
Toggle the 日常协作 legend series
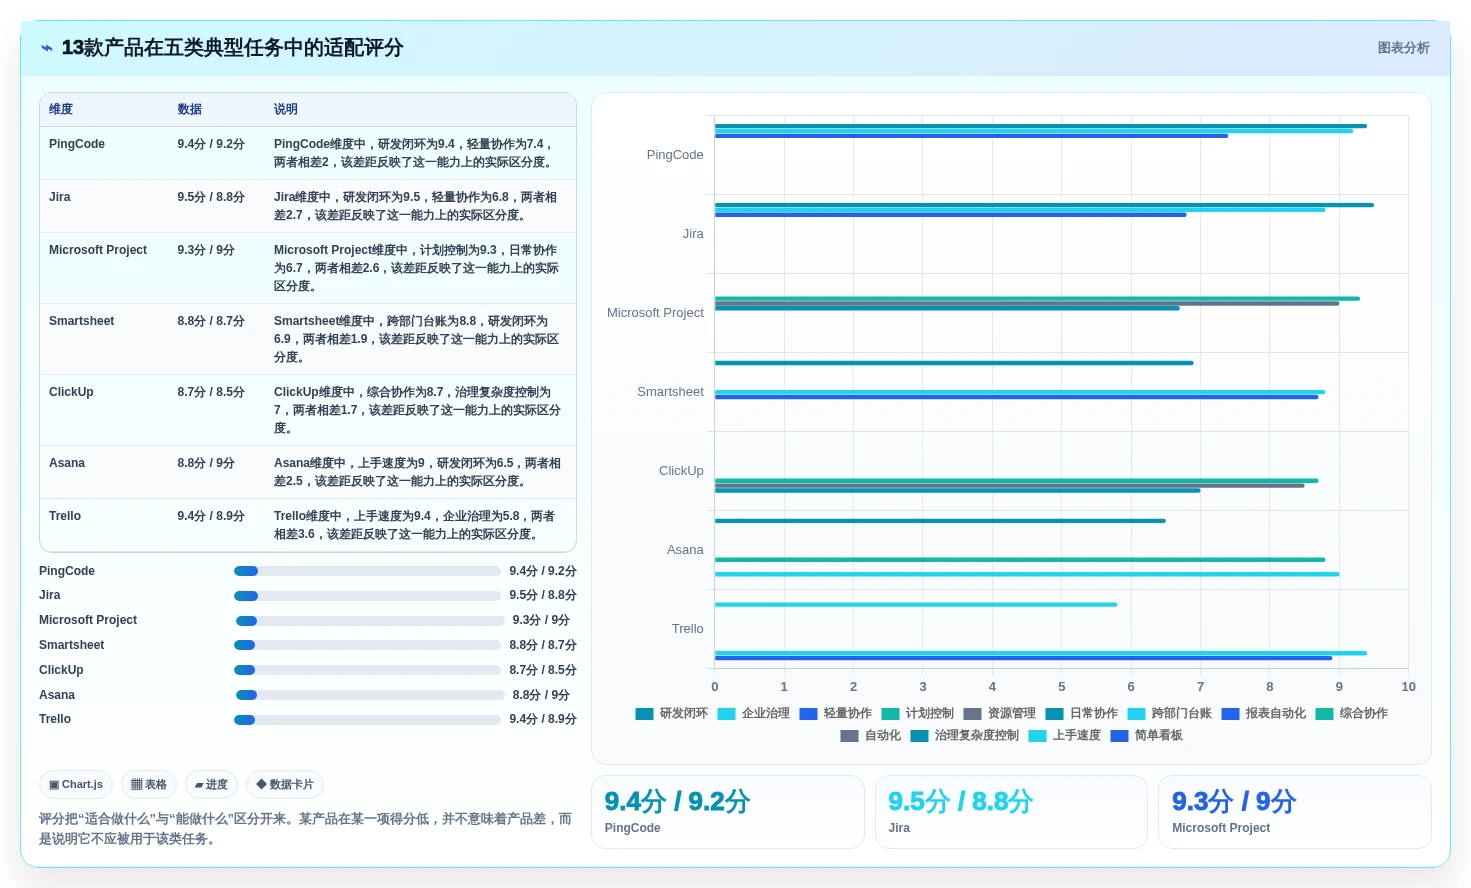(1082, 713)
